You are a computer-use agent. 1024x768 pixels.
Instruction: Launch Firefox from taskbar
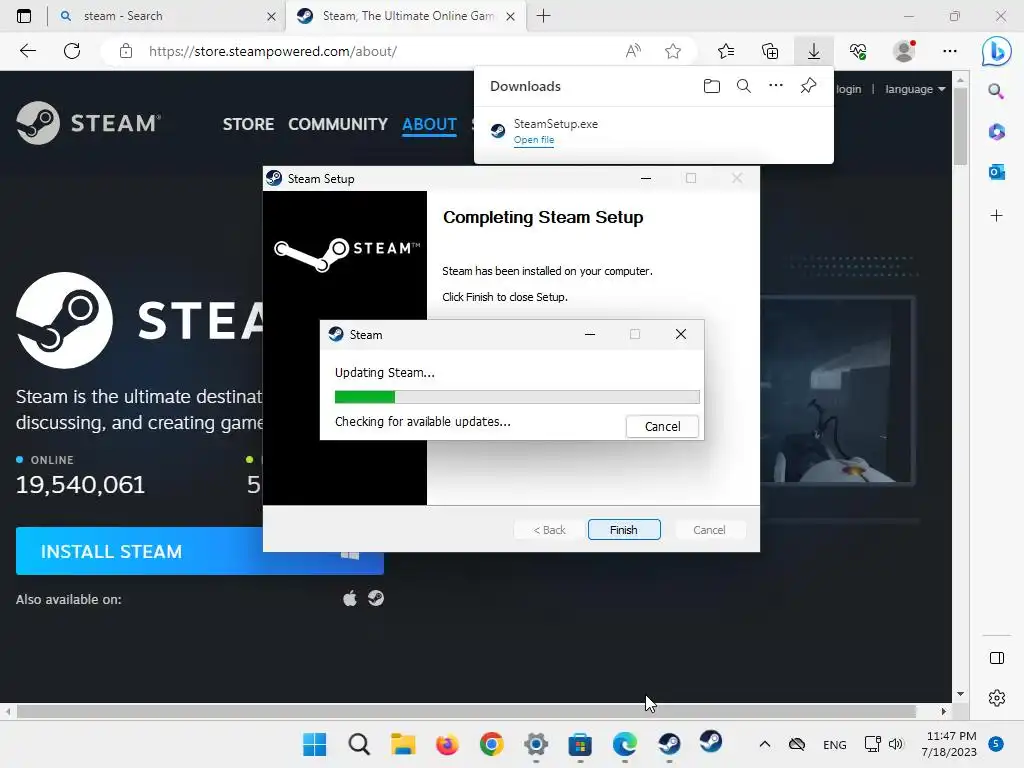(x=447, y=744)
